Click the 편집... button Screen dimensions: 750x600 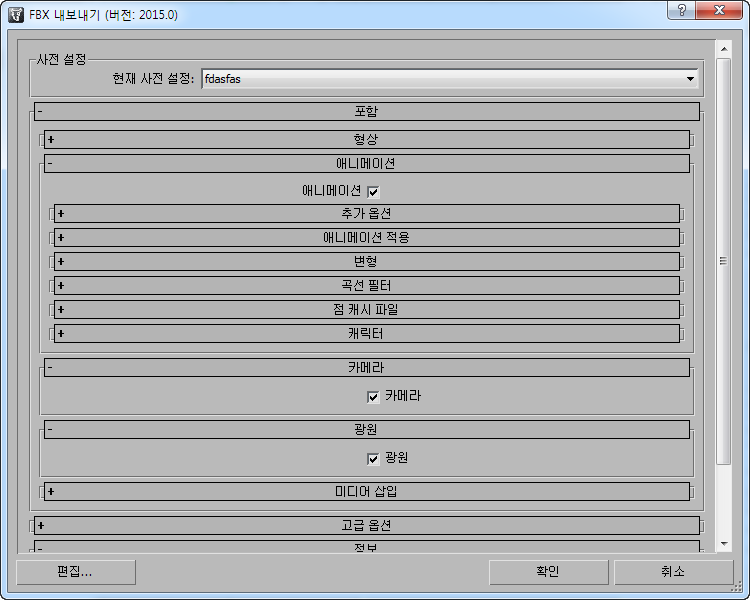pos(76,572)
